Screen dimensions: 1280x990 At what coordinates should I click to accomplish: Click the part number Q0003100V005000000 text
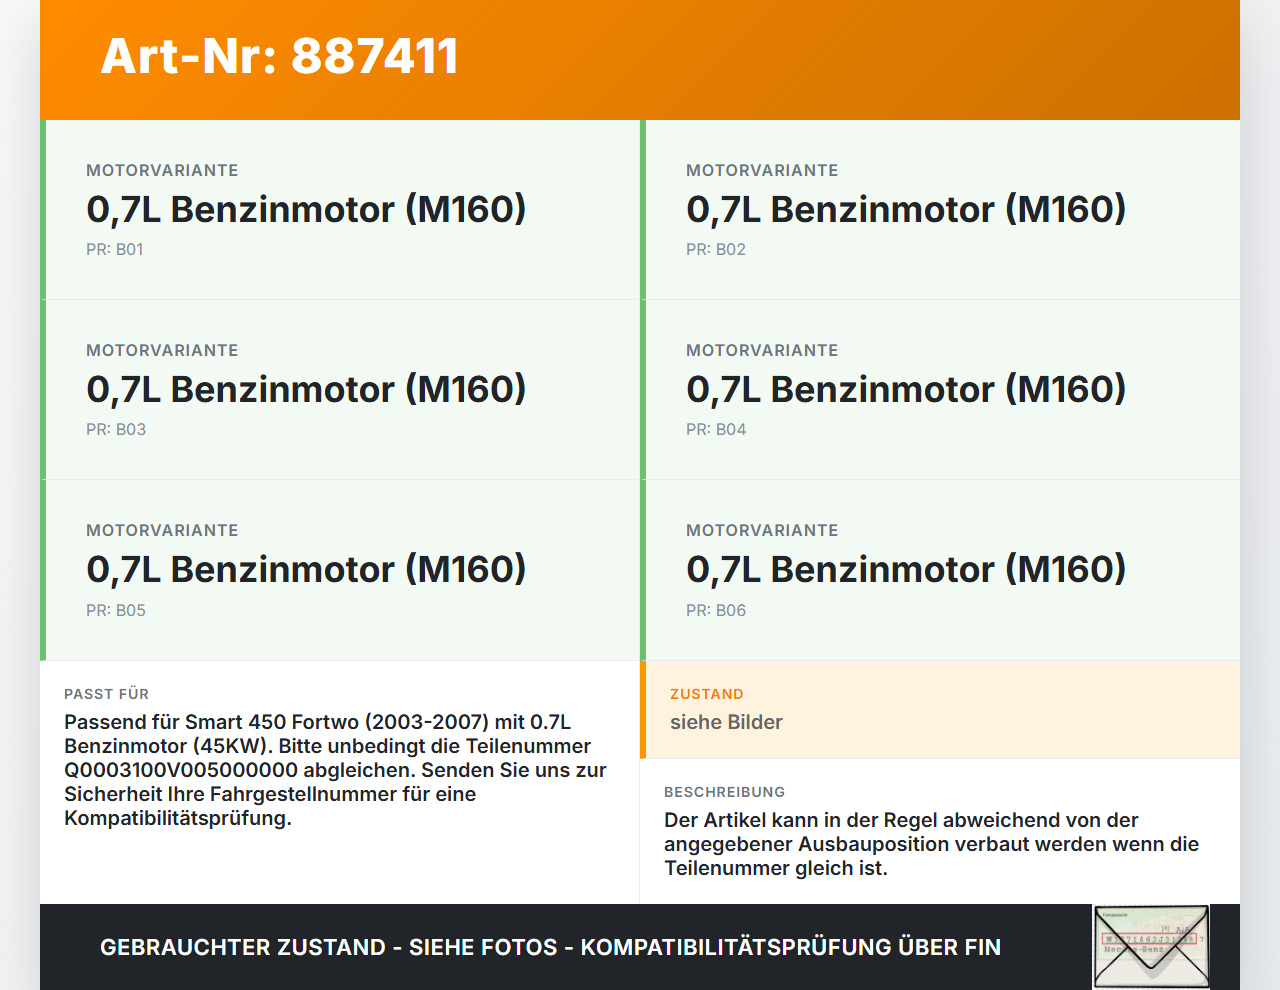tap(181, 770)
